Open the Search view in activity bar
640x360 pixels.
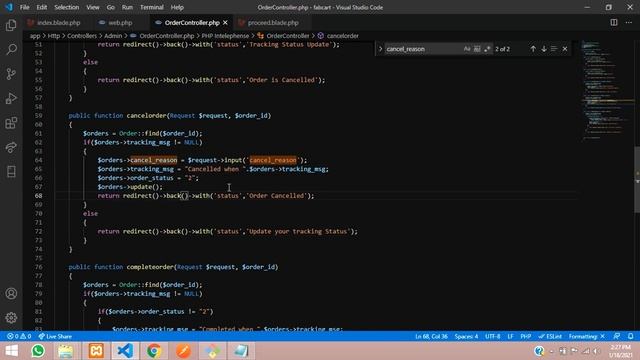(x=11, y=50)
